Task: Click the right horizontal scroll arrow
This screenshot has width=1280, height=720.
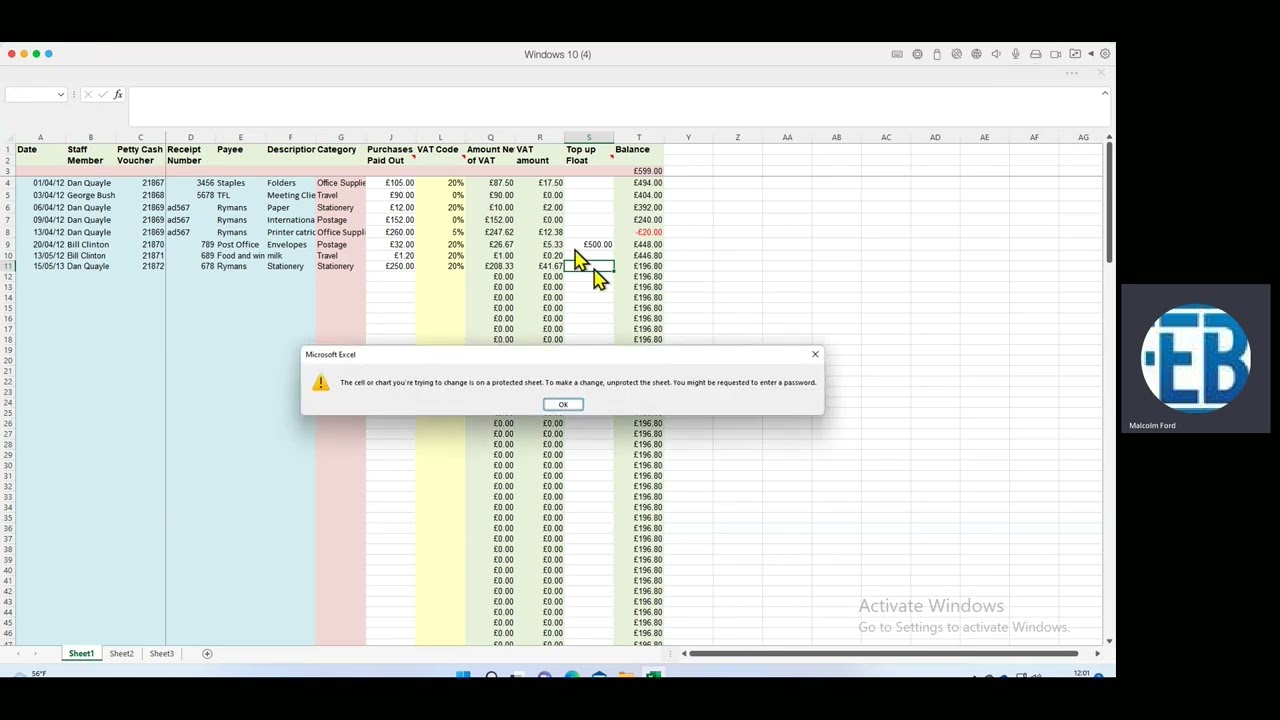Action: 1097,653
